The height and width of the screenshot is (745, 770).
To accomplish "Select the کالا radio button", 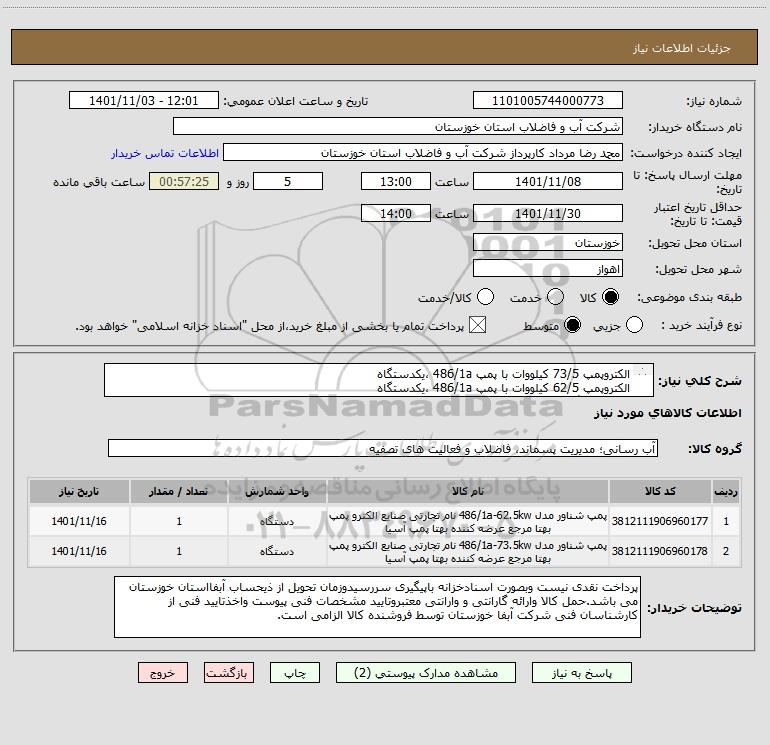I will (610, 297).
